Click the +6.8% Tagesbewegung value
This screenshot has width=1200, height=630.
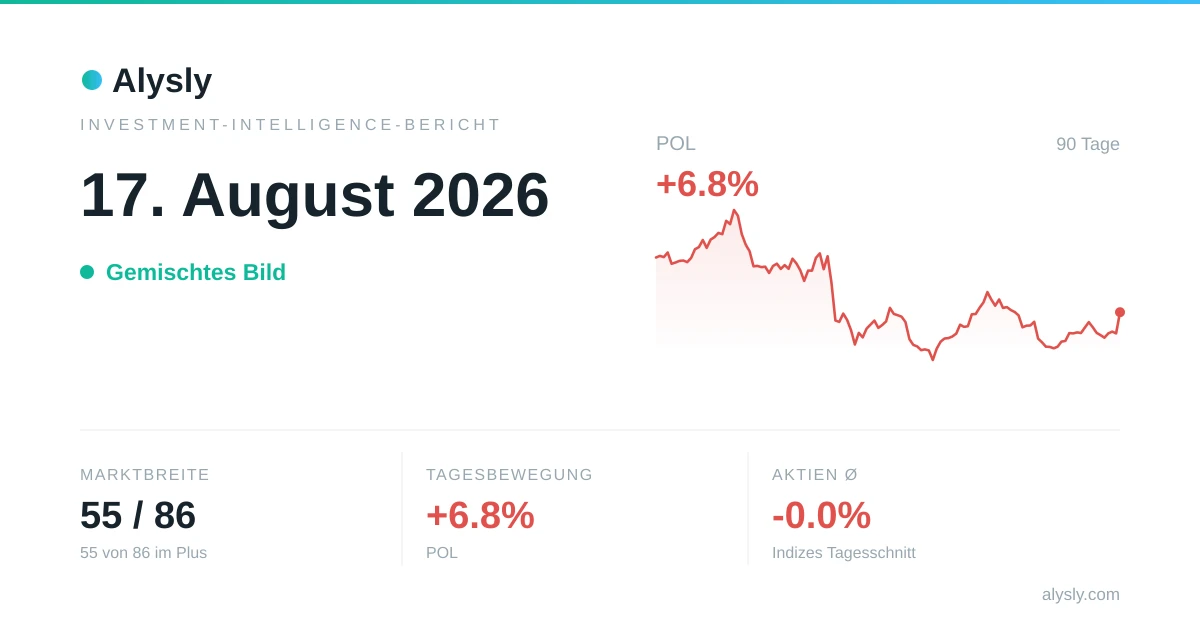pos(480,516)
